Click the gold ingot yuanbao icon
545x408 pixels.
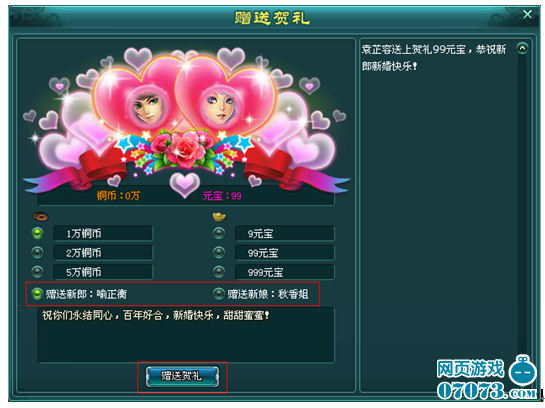219,217
